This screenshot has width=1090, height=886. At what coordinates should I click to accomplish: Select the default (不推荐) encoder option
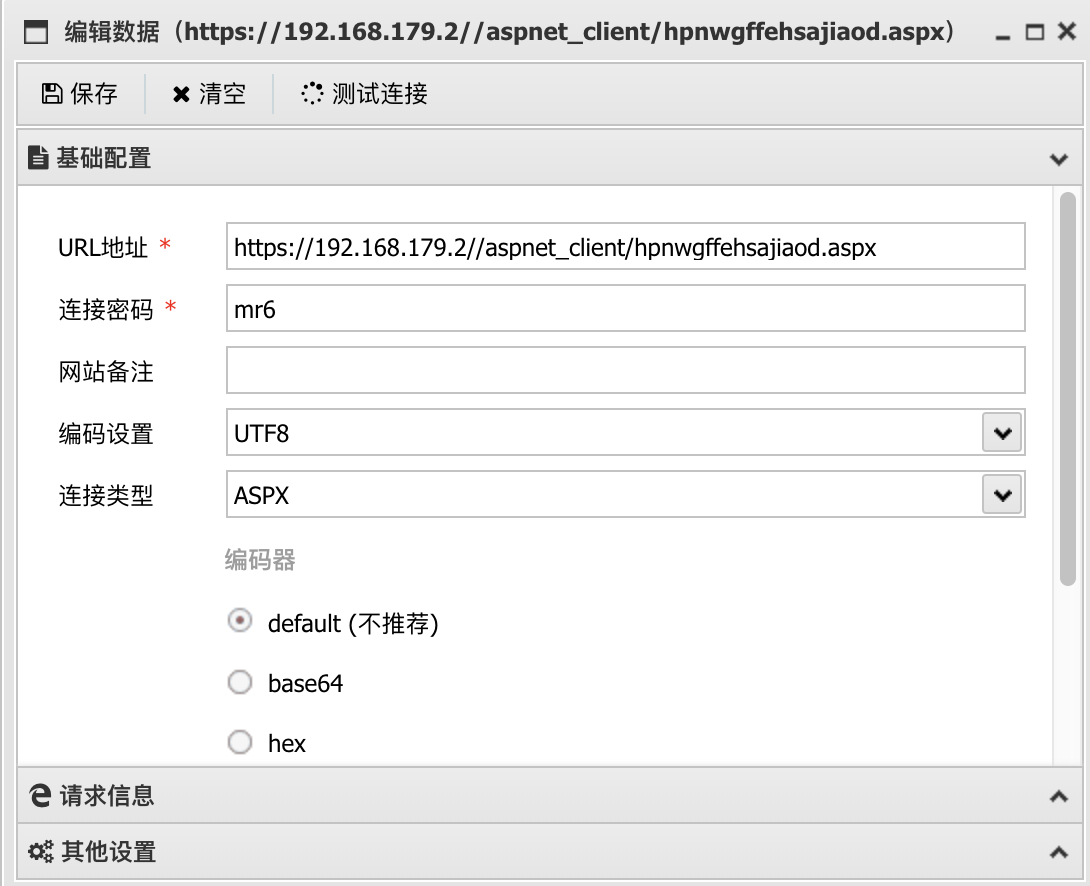pyautogui.click(x=240, y=621)
